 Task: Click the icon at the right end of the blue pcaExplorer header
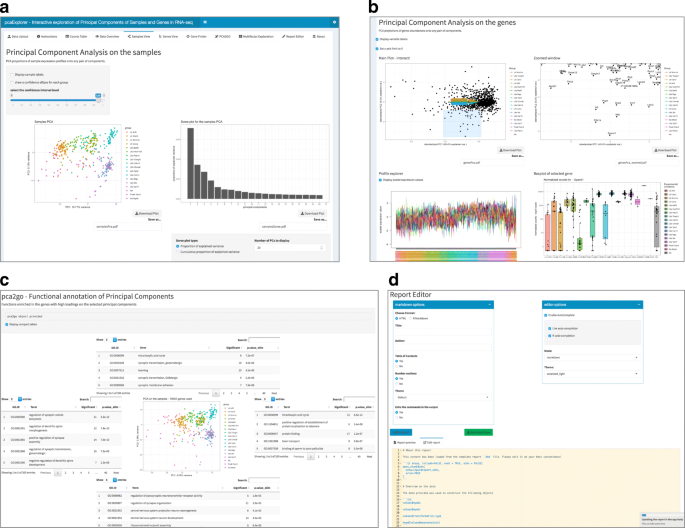coord(334,22)
